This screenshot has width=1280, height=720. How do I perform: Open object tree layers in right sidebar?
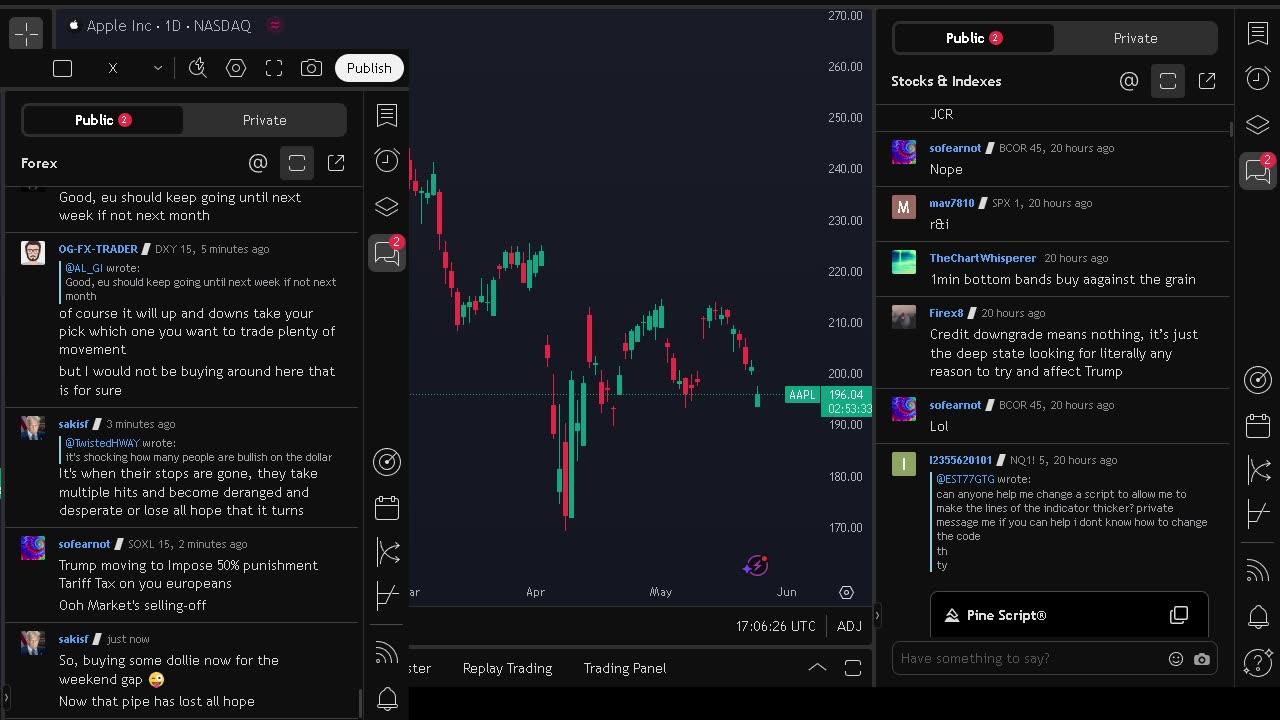coord(1258,125)
